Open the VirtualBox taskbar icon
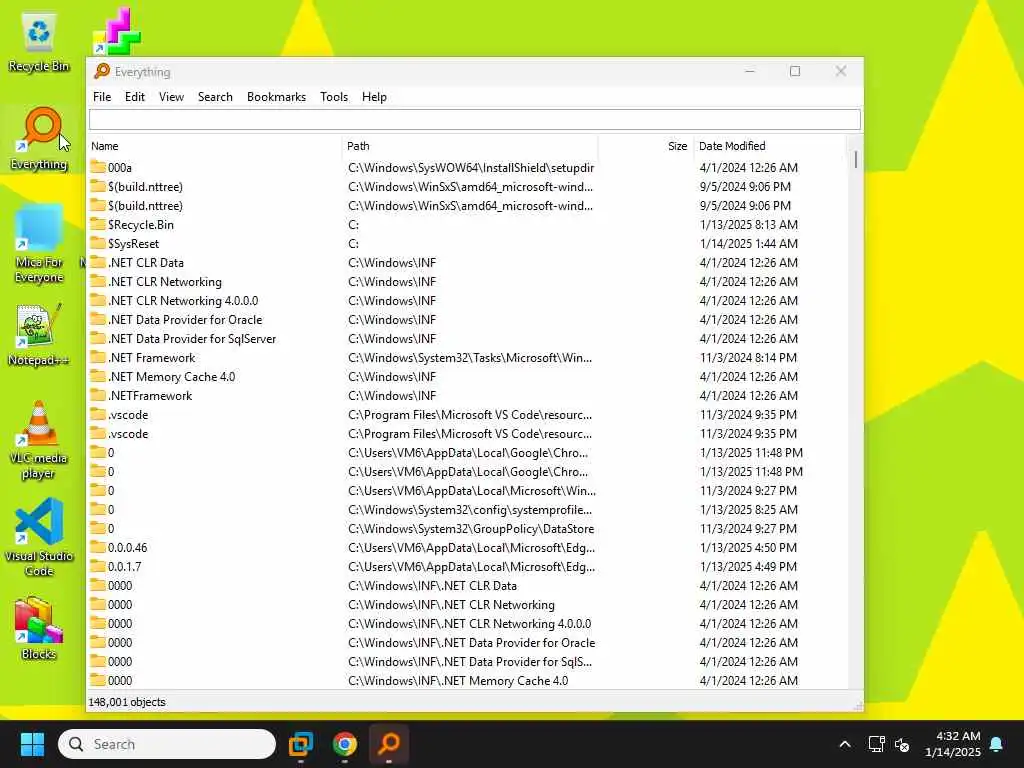This screenshot has width=1024, height=768. (301, 744)
